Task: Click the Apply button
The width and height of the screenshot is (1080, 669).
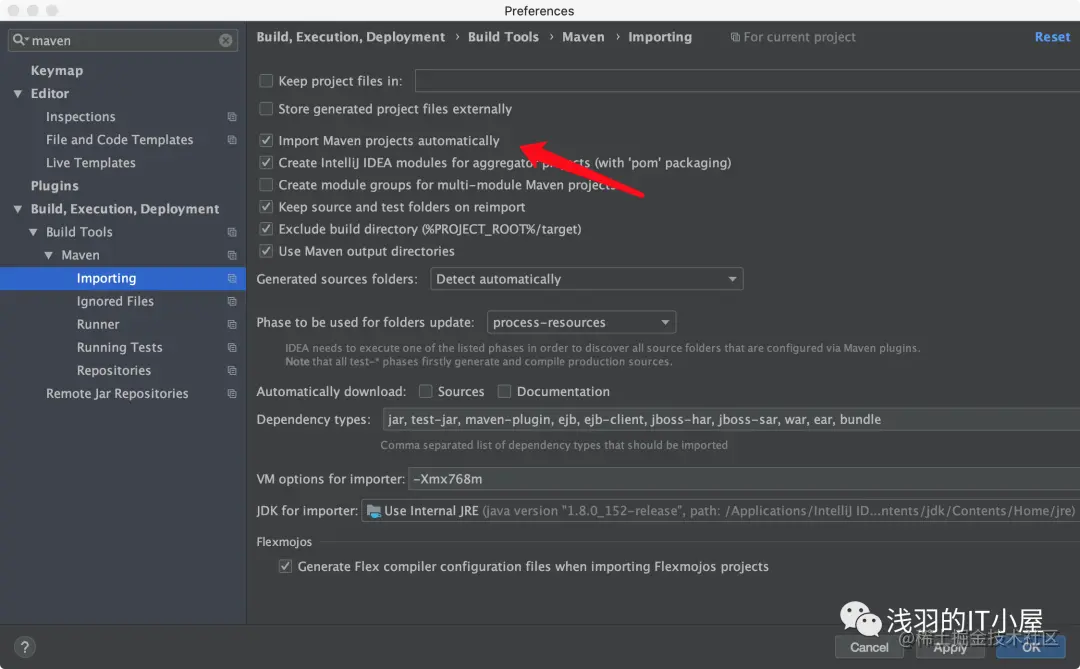Action: (x=950, y=647)
